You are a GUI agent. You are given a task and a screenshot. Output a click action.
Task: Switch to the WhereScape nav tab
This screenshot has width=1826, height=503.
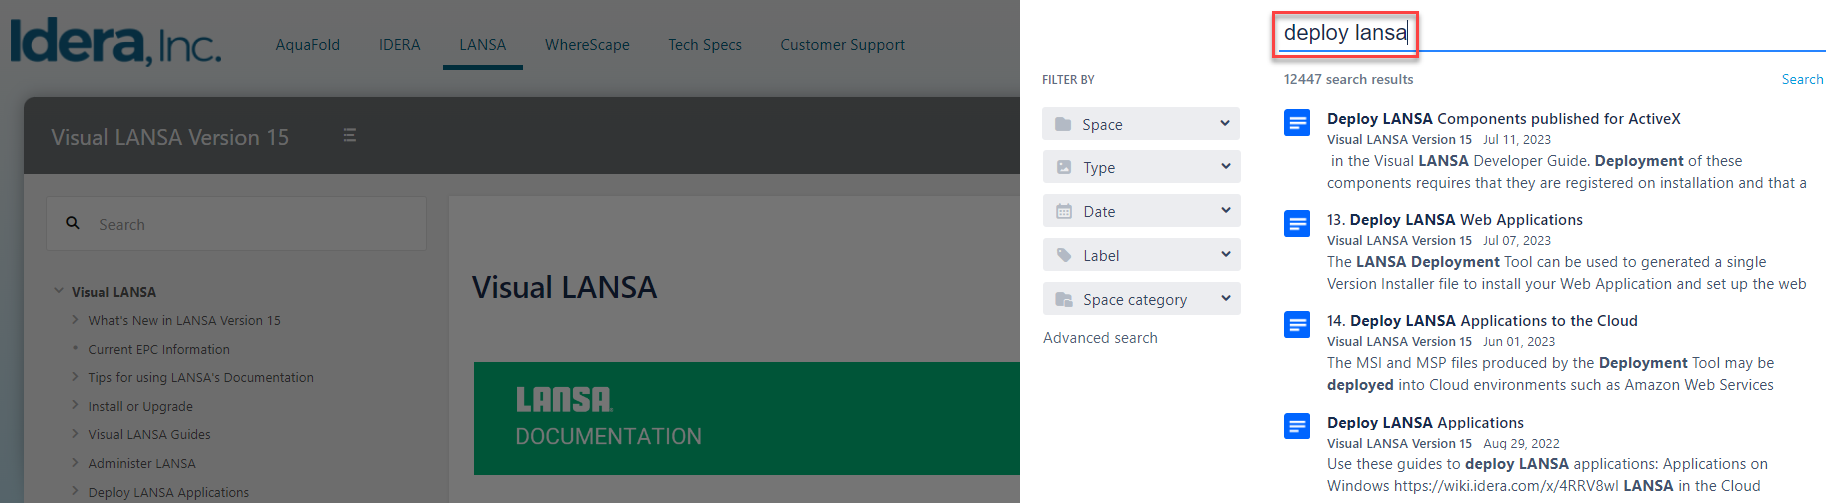tap(587, 45)
